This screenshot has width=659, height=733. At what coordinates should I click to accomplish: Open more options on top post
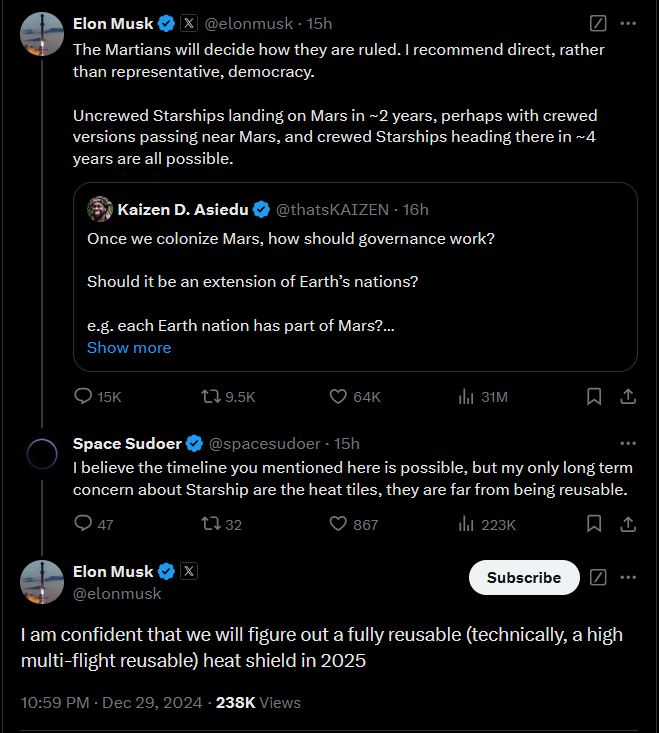point(628,22)
